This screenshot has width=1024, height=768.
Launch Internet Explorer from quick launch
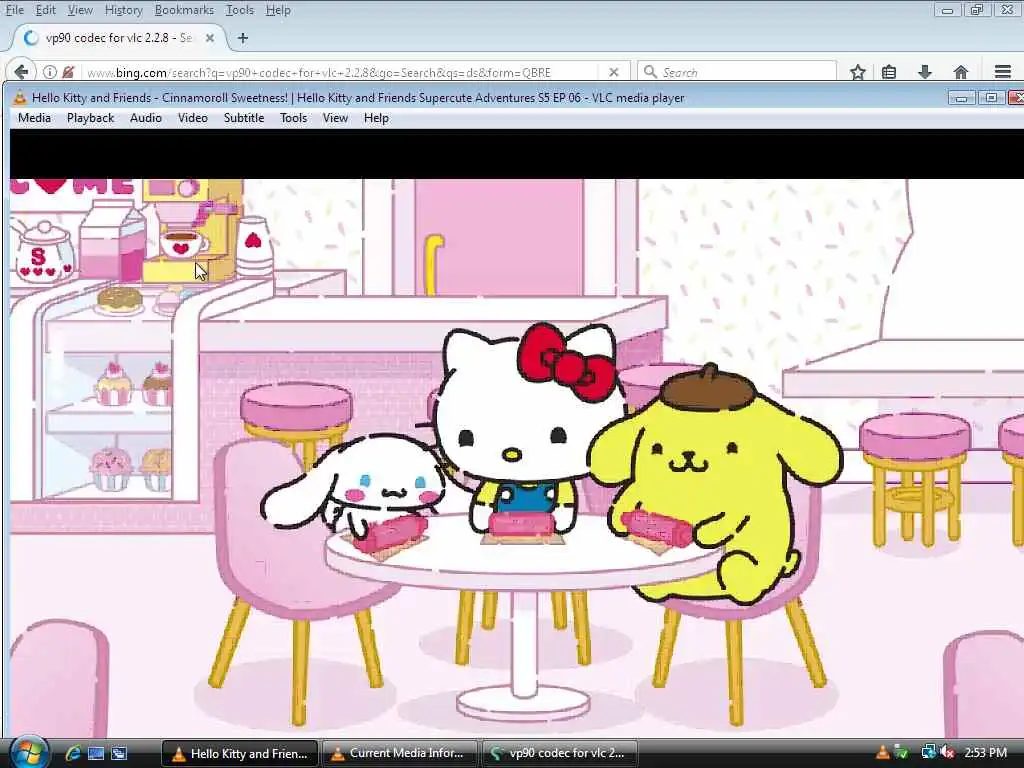72,753
